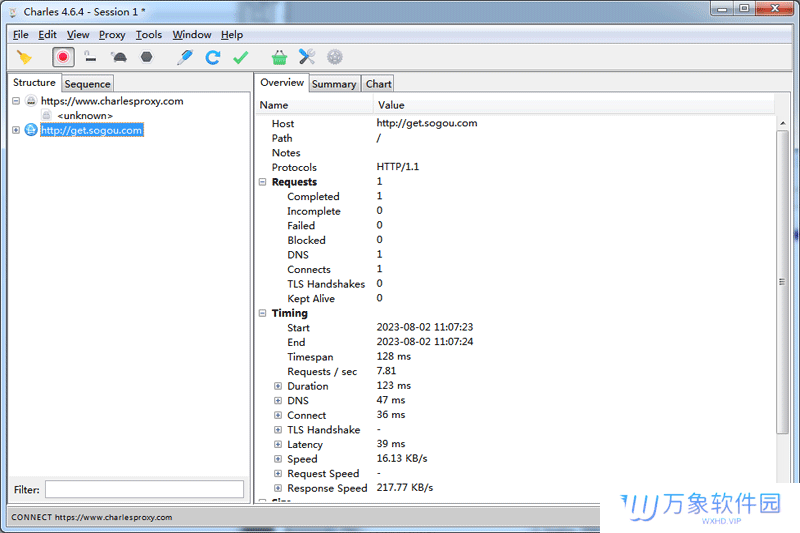Image resolution: width=800 pixels, height=533 pixels.
Task: Select the Kept Alive row
Action: coord(515,298)
